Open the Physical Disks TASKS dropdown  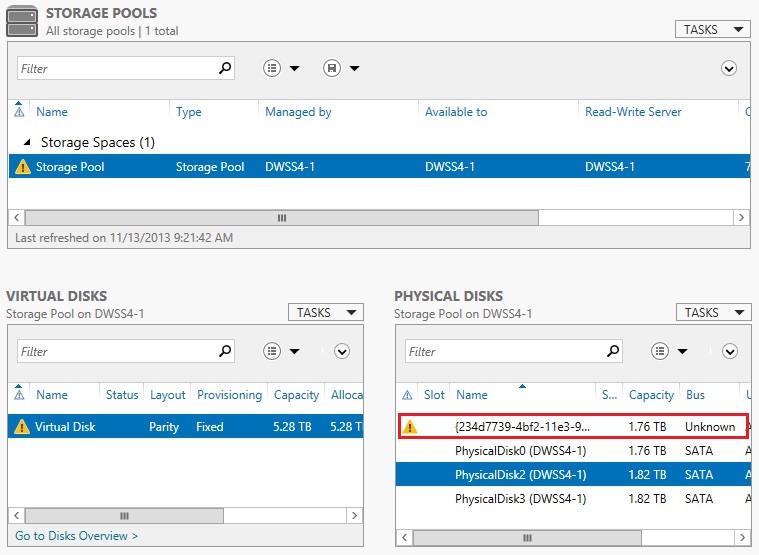713,313
